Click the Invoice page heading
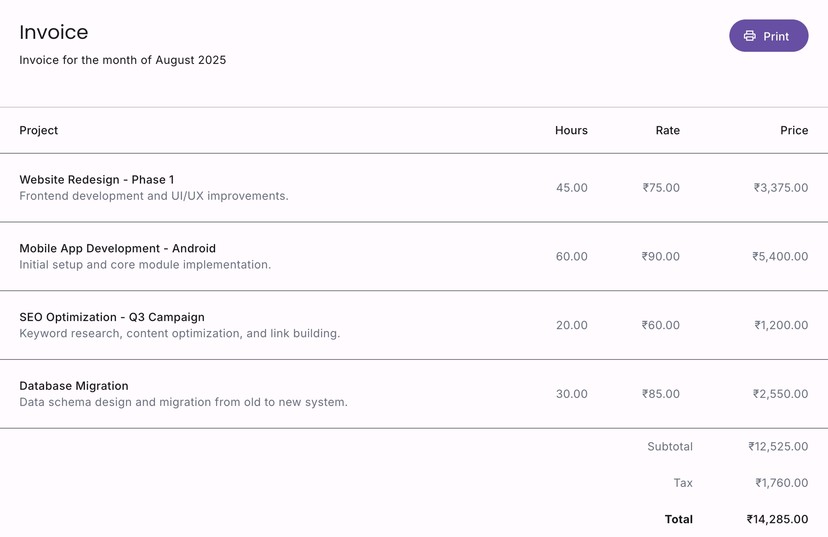Viewport: 828px width, 537px height. (54, 32)
